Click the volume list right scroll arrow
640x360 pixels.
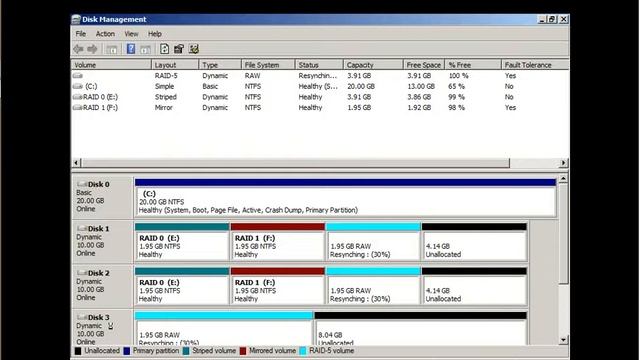[563, 163]
